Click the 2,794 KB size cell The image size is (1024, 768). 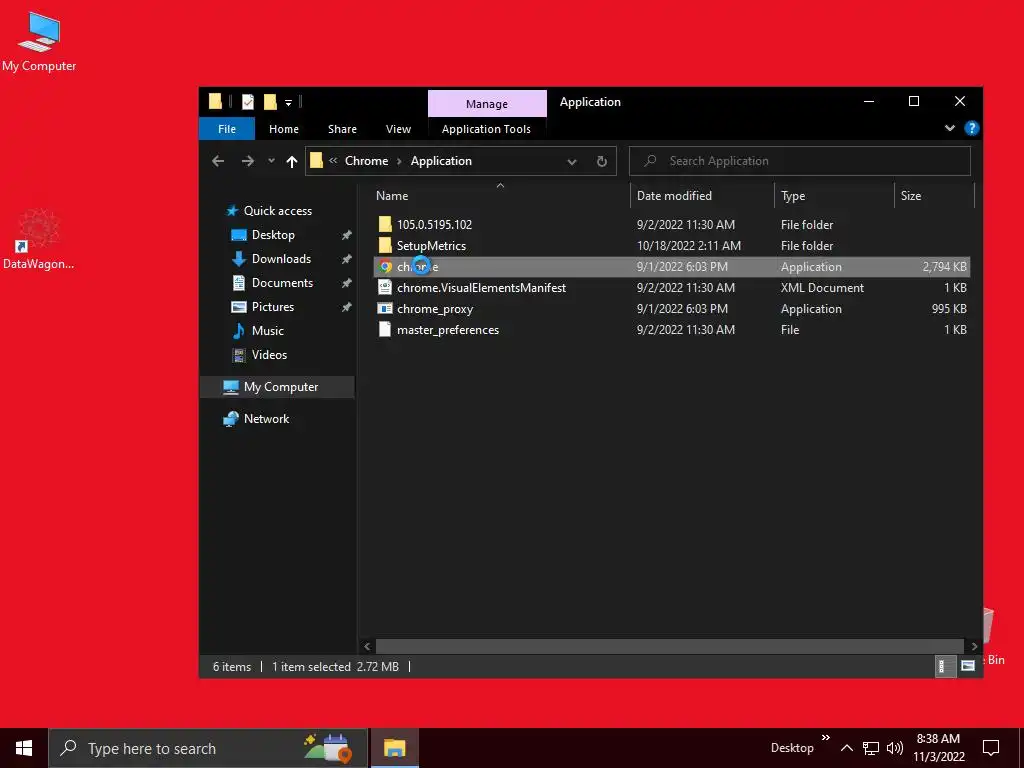[944, 267]
